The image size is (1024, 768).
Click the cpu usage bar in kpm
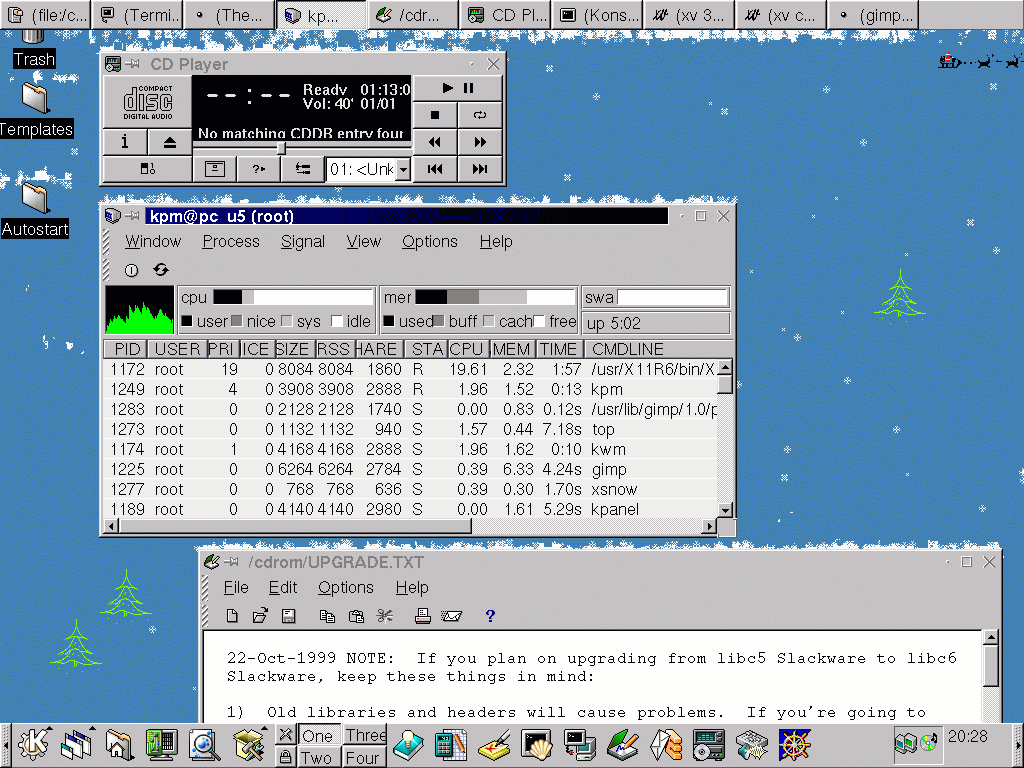293,298
